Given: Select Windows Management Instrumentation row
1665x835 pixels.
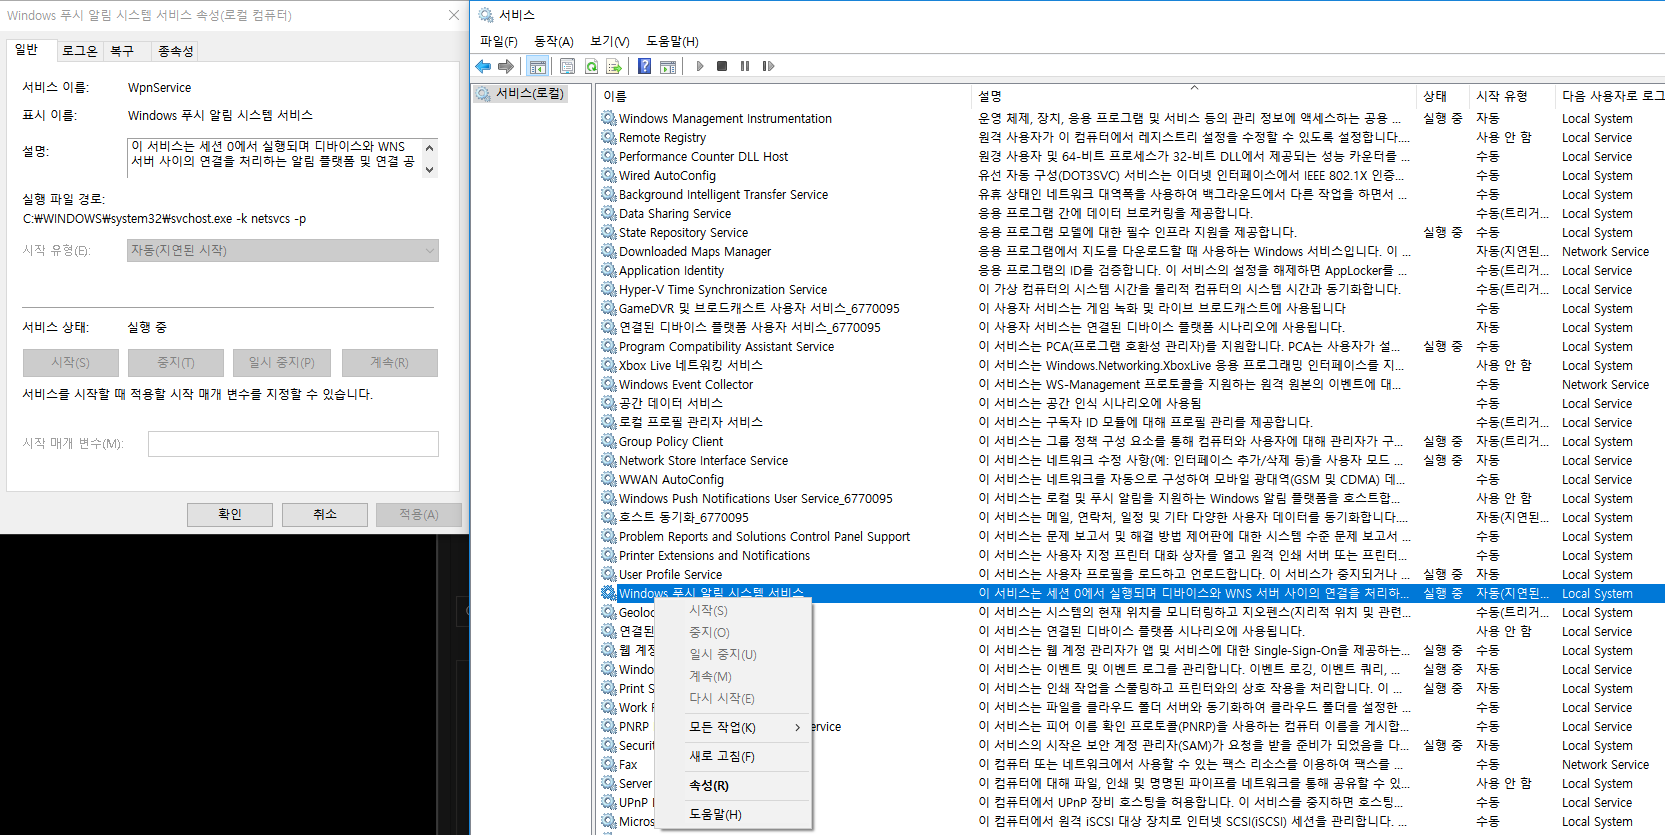Looking at the screenshot, I should pos(1131,118).
